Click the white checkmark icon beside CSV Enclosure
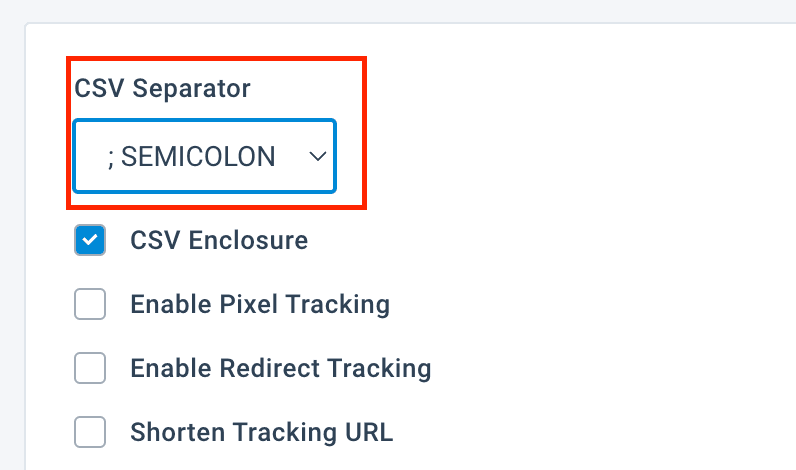This screenshot has width=796, height=470. click(x=90, y=240)
